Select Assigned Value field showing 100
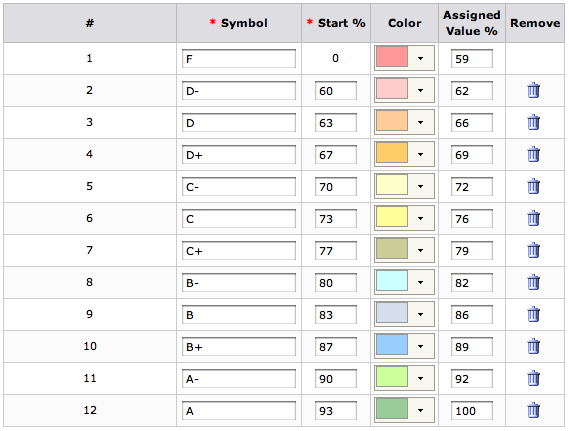569x431 pixels. (x=472, y=411)
